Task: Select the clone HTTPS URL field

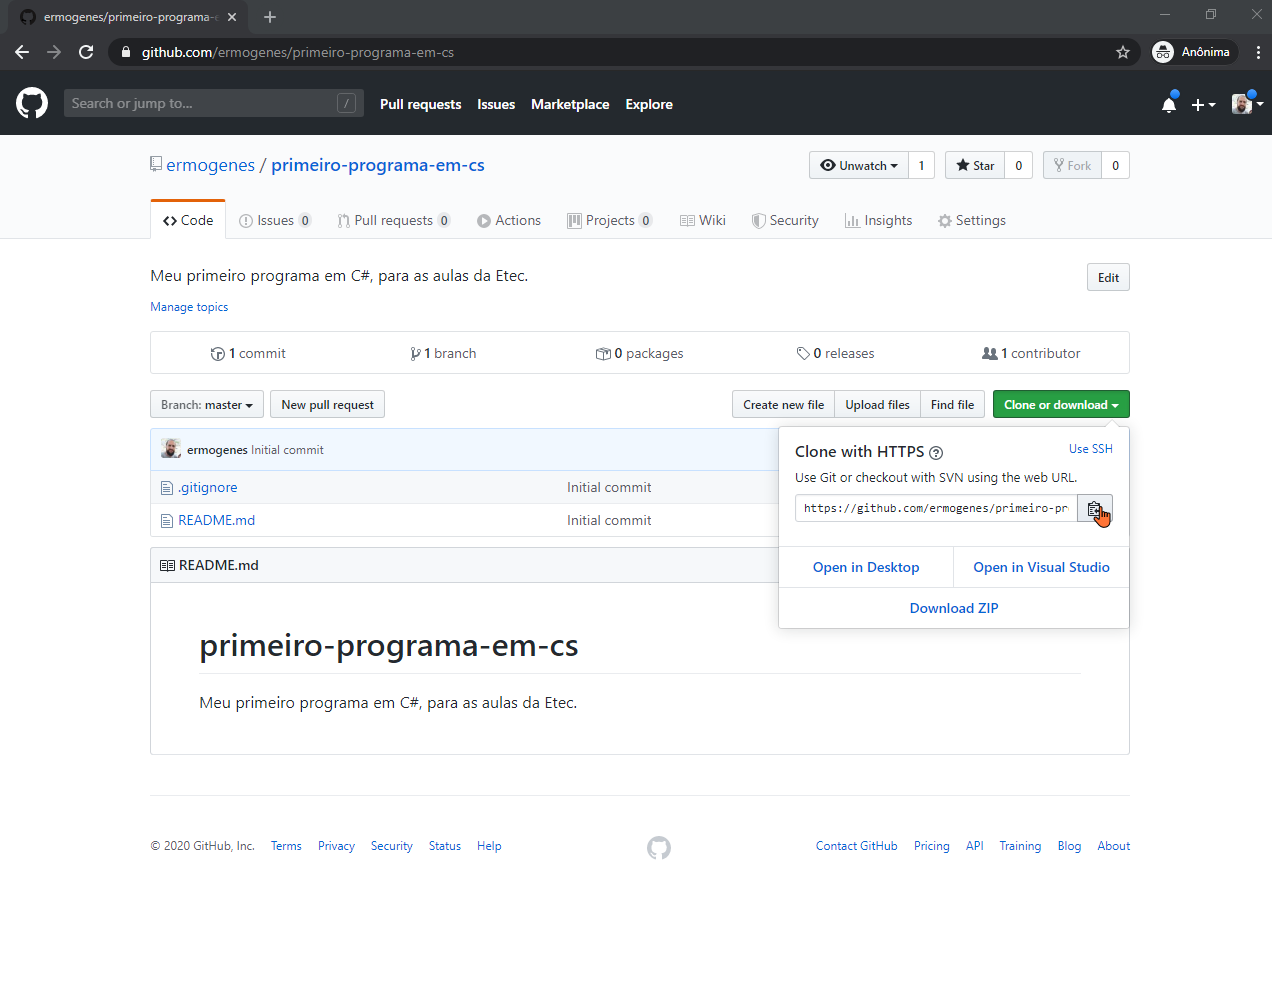Action: (936, 509)
